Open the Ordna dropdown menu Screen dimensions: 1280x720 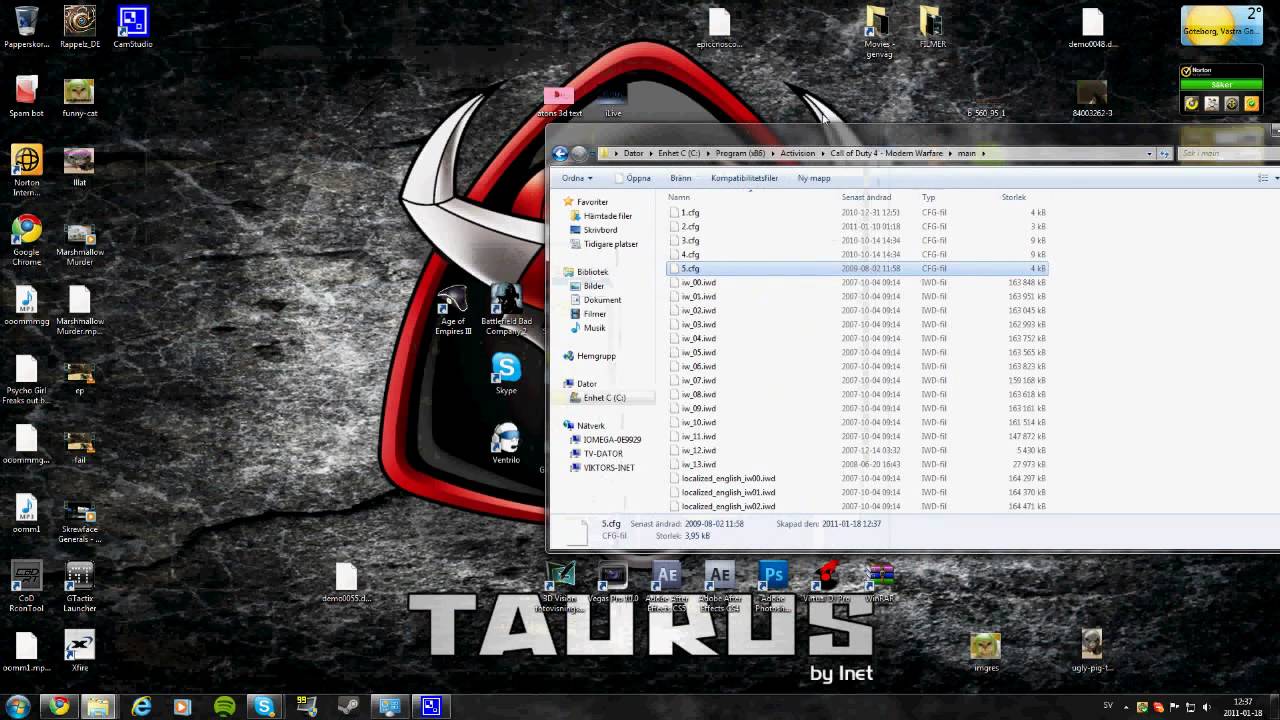point(577,178)
